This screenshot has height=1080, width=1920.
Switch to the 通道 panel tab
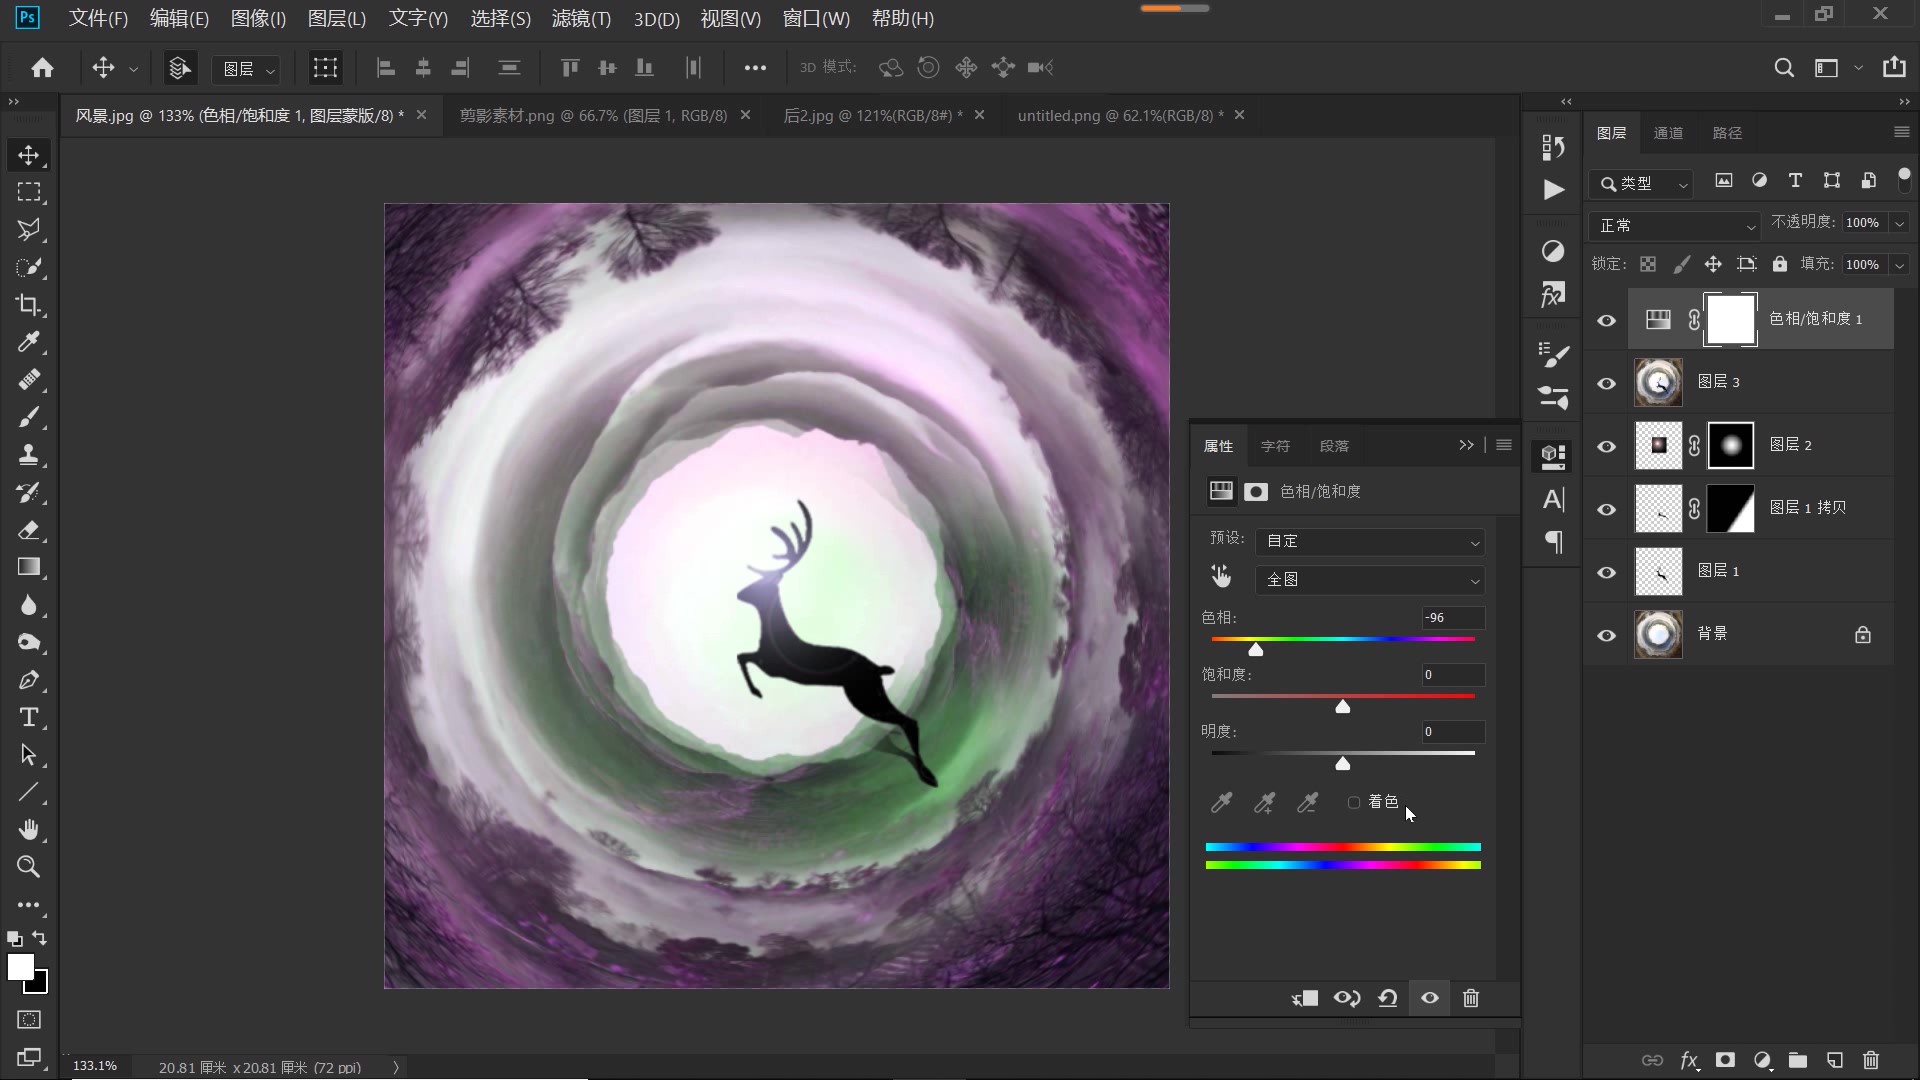pyautogui.click(x=1668, y=133)
